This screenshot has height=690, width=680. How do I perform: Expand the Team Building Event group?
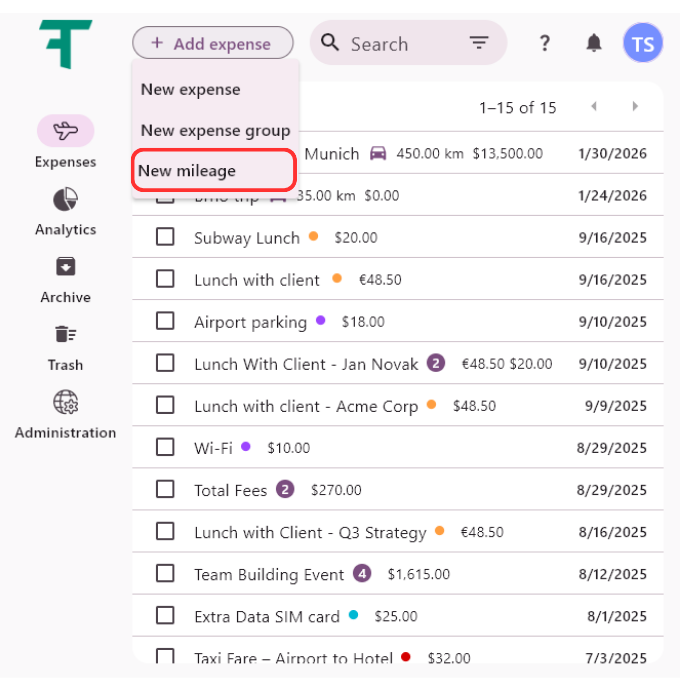pyautogui.click(x=362, y=574)
